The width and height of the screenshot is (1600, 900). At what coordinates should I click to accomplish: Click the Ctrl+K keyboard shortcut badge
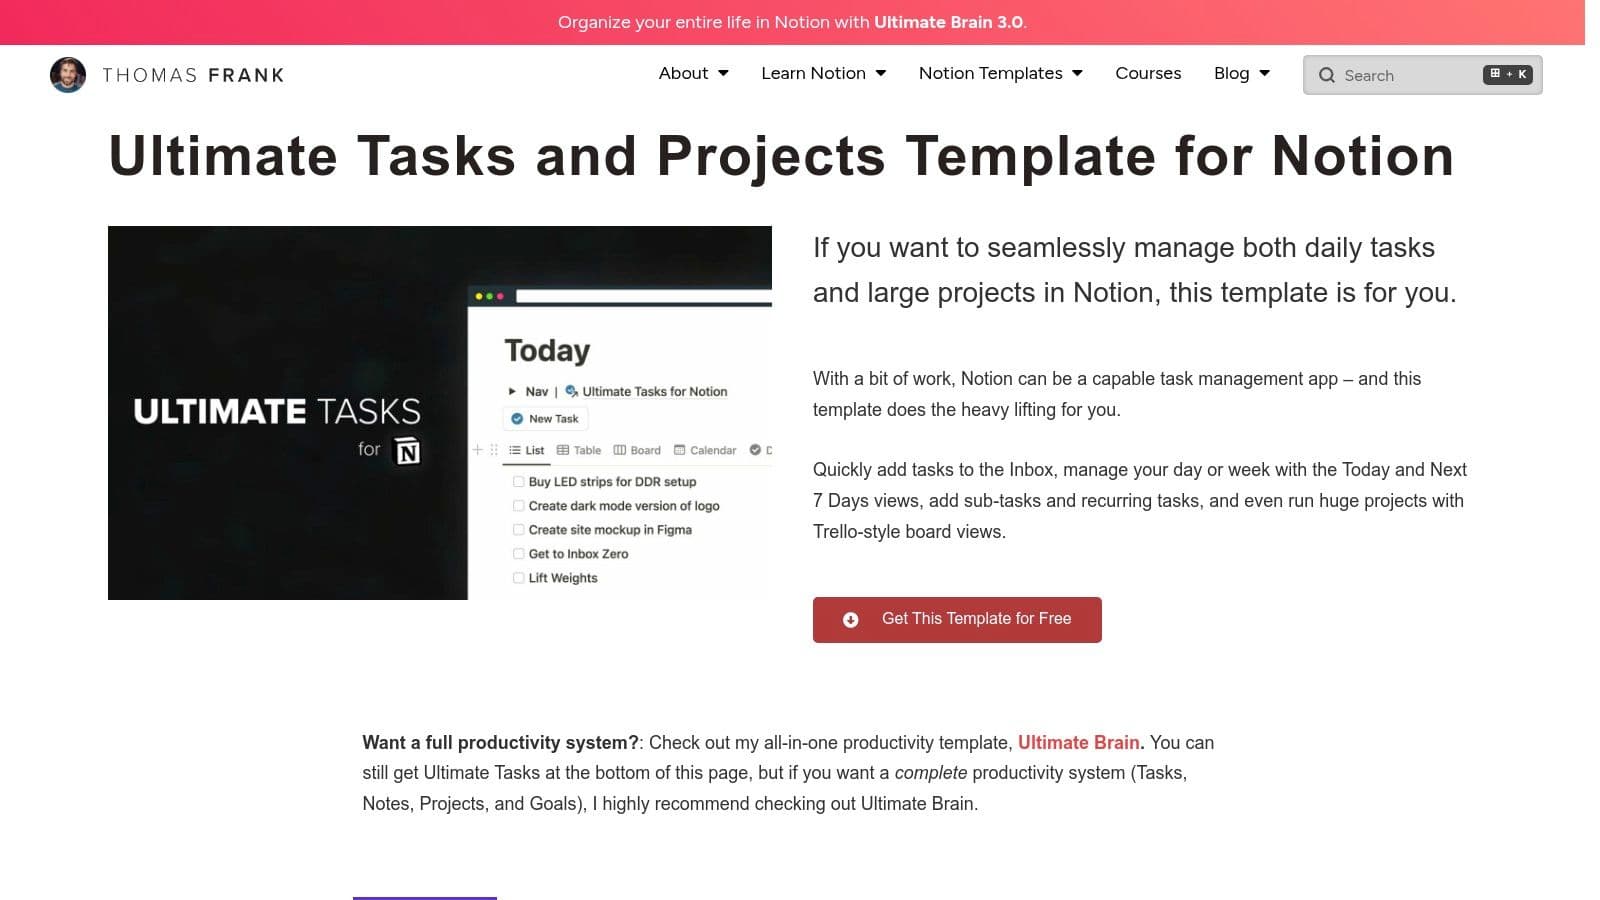[1508, 74]
